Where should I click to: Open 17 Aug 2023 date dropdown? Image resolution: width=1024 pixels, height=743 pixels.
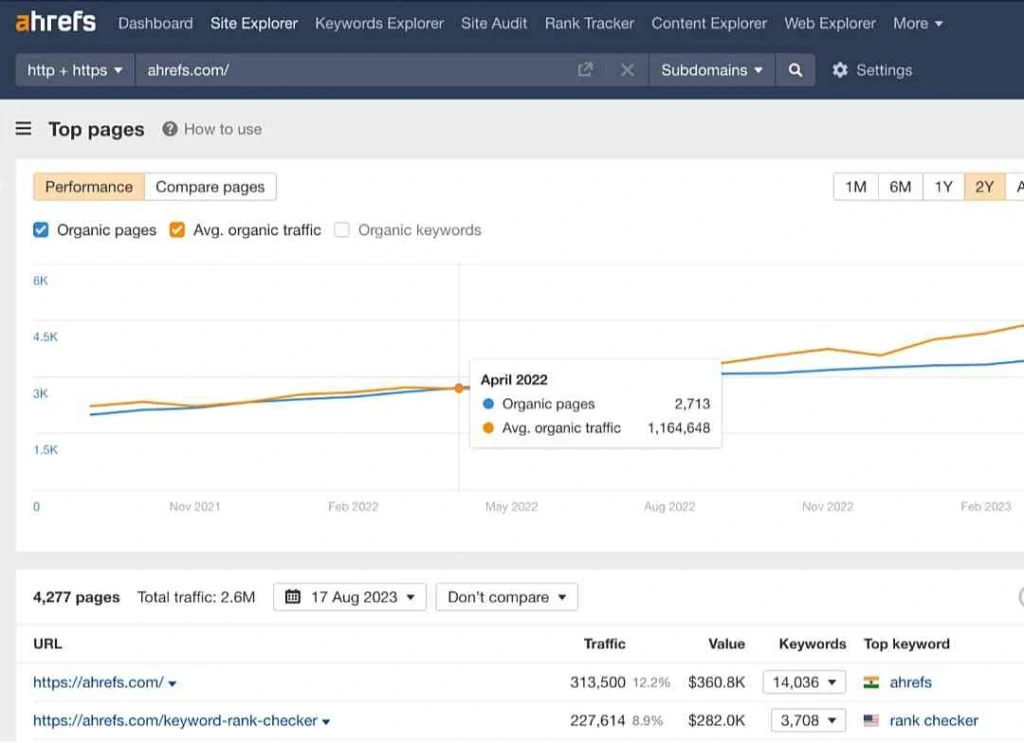[x=350, y=597]
